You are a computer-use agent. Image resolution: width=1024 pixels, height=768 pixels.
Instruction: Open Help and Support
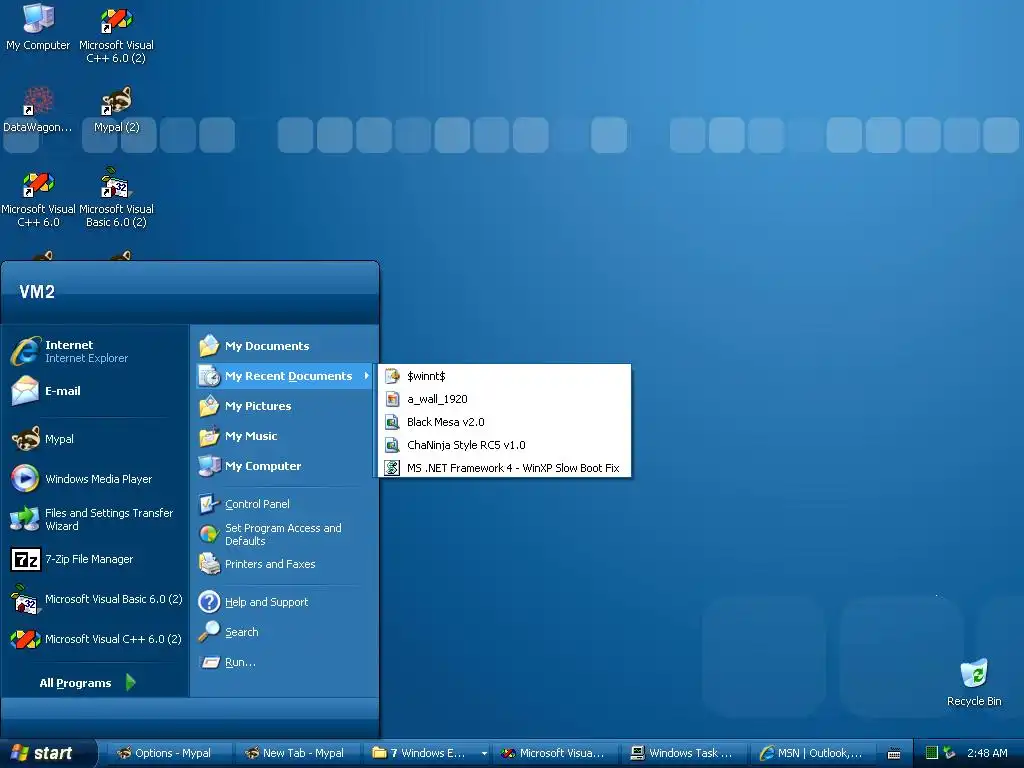284,602
